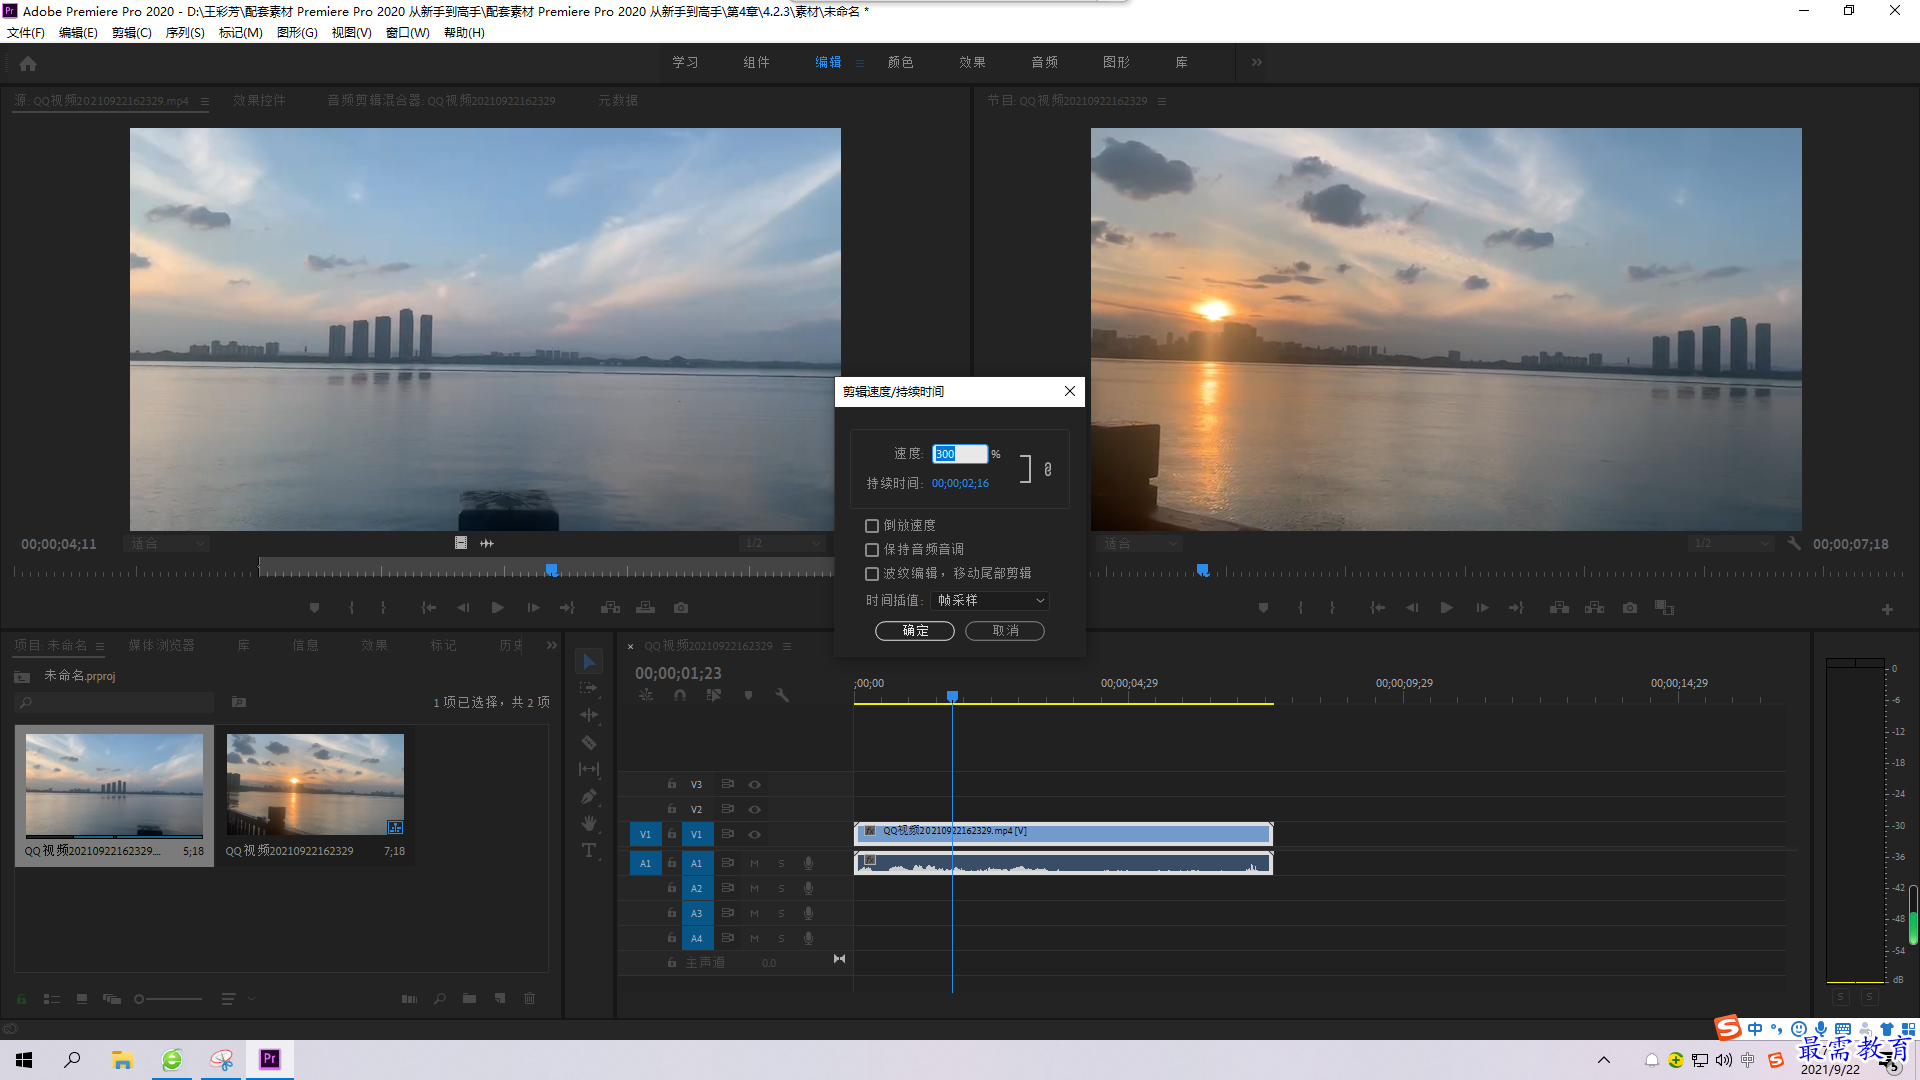Open 时间插值 帧采样 dropdown
This screenshot has height=1080, width=1920.
point(990,600)
